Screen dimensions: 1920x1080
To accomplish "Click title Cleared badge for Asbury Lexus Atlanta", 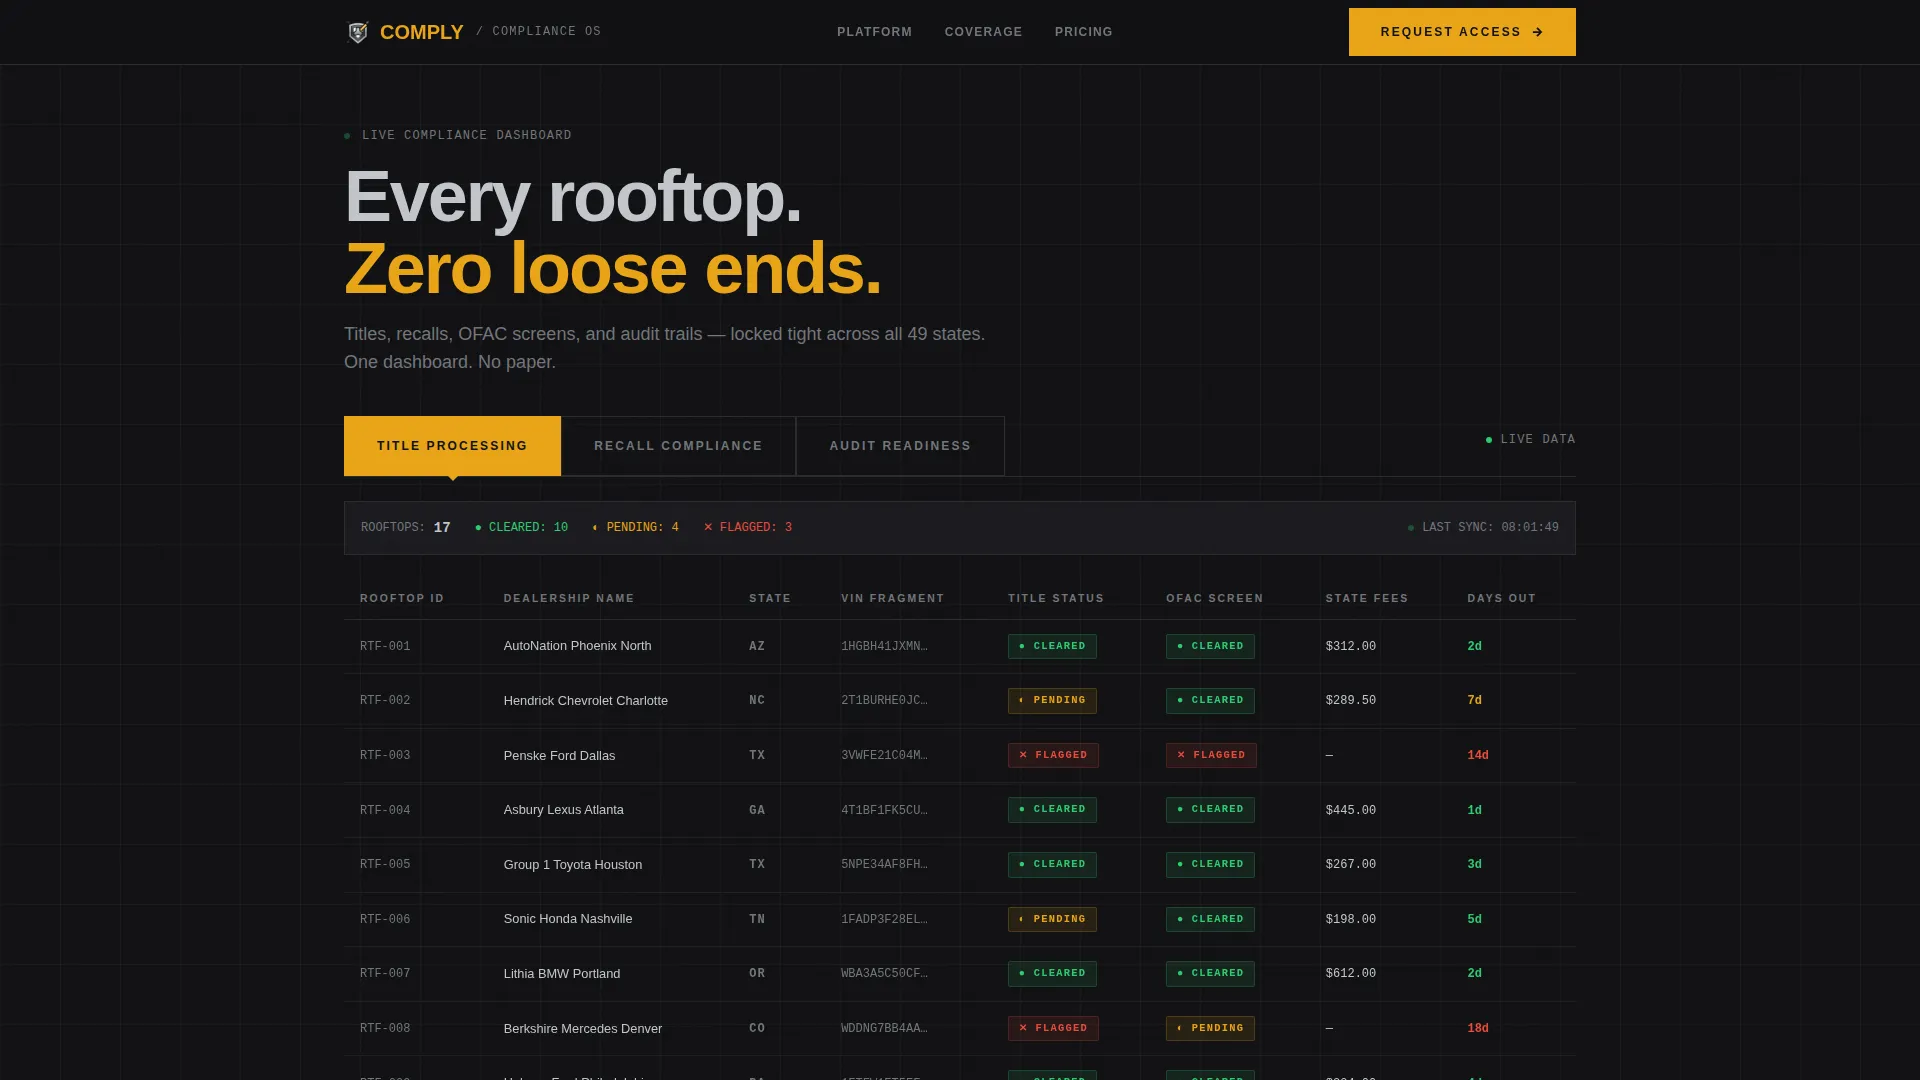I will (x=1052, y=810).
